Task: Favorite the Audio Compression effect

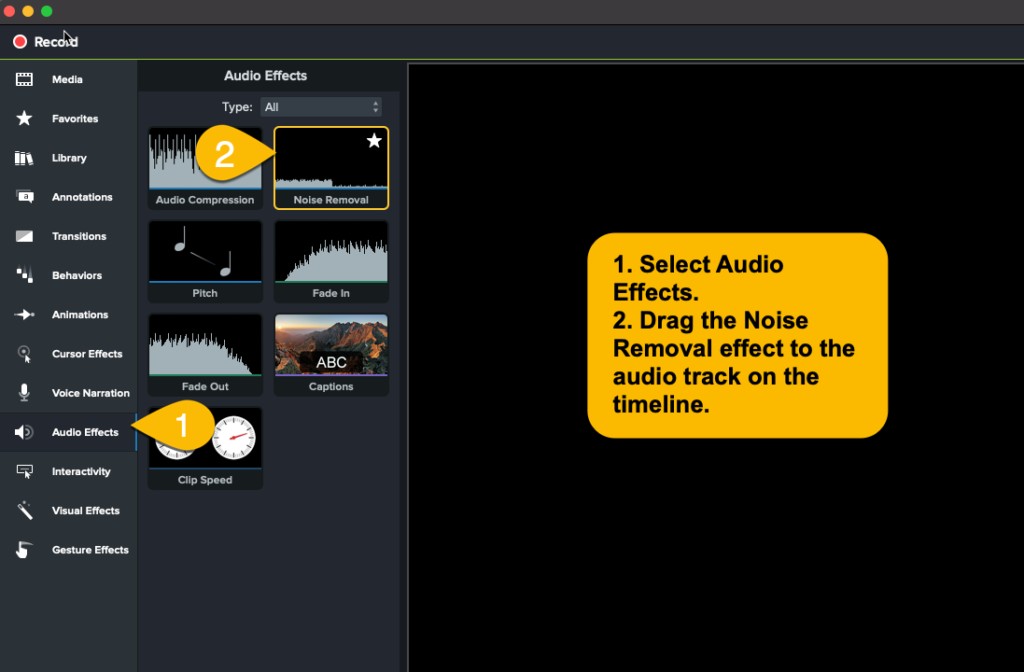Action: pyautogui.click(x=248, y=141)
